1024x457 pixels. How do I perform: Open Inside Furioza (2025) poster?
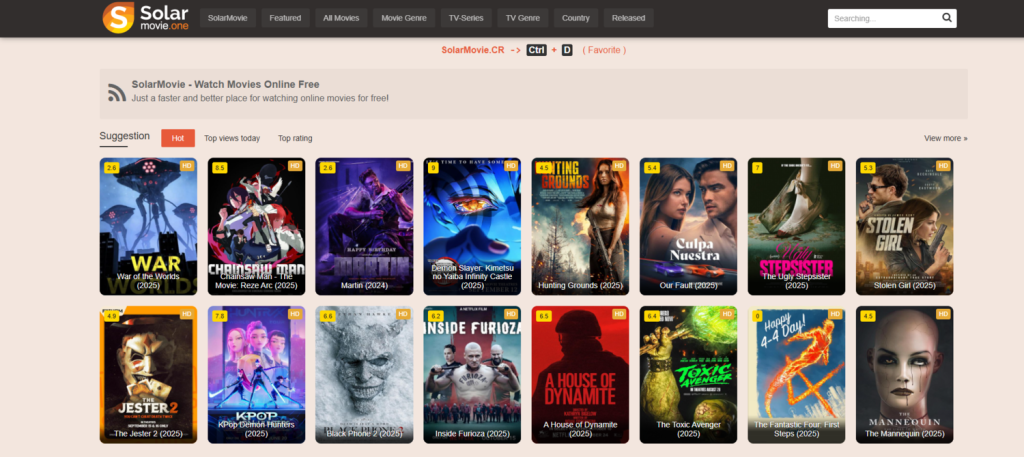[472, 375]
